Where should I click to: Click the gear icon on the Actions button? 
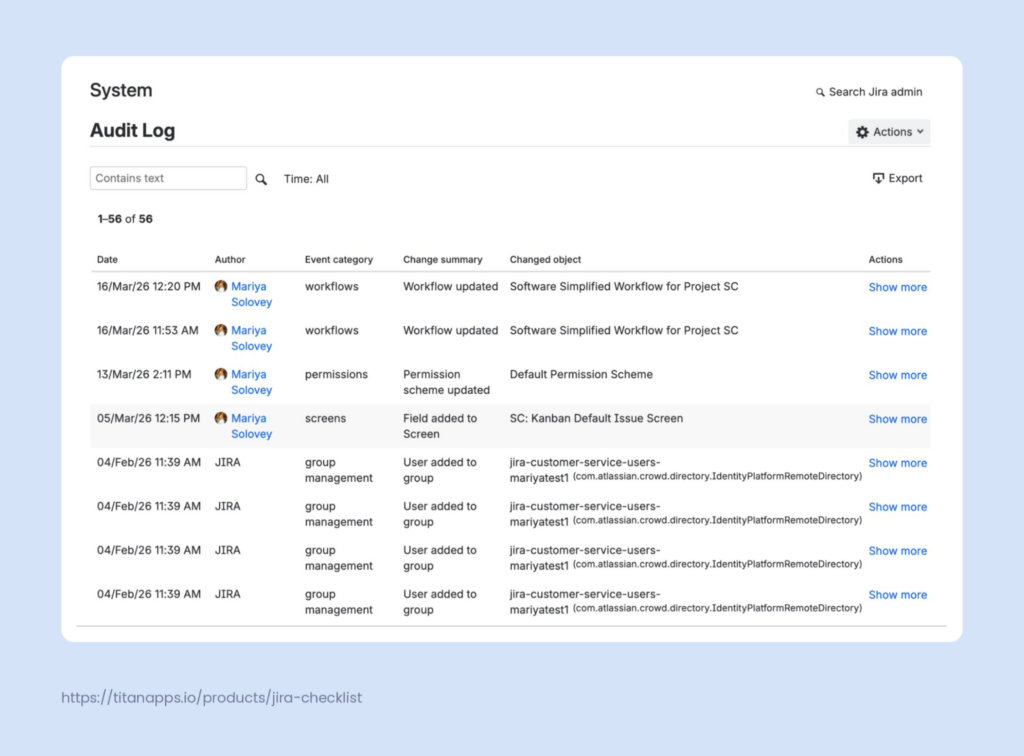point(861,131)
